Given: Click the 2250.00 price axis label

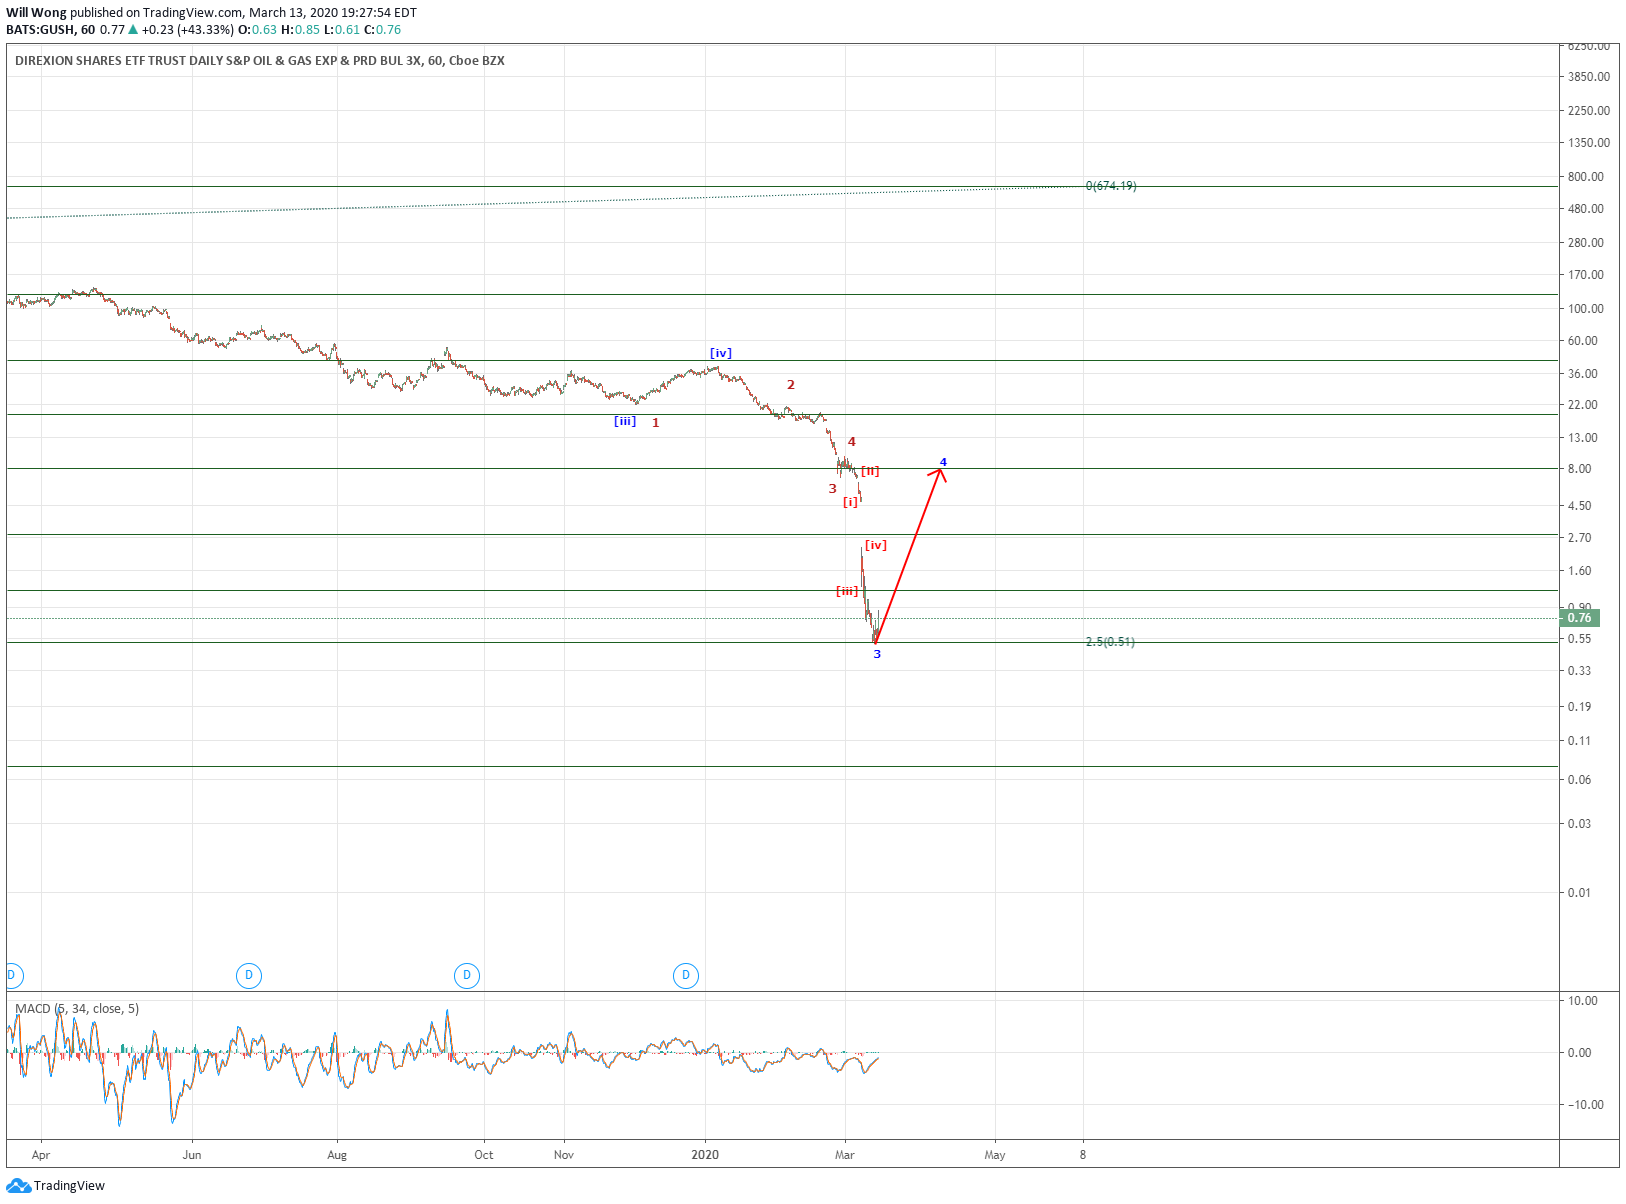Looking at the screenshot, I should click(x=1589, y=111).
